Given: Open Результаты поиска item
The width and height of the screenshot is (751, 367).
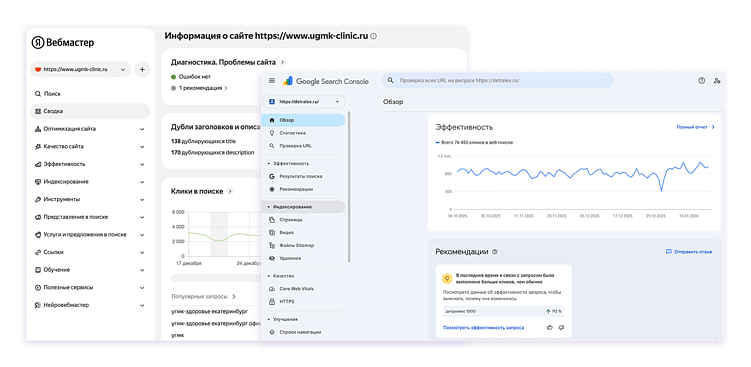Looking at the screenshot, I should tap(303, 176).
